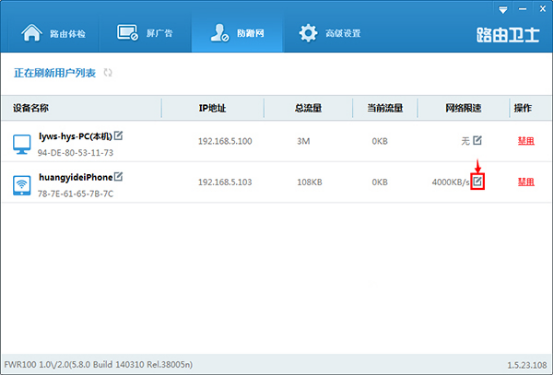Switch to the 屏广告 tab

tap(145, 33)
